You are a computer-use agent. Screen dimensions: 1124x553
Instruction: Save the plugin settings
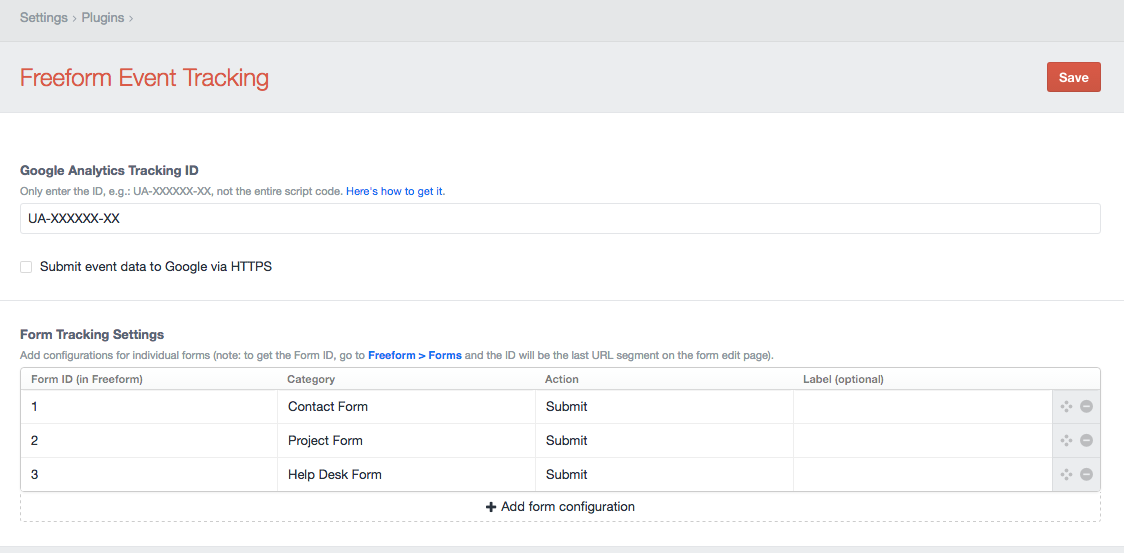pyautogui.click(x=1073, y=78)
